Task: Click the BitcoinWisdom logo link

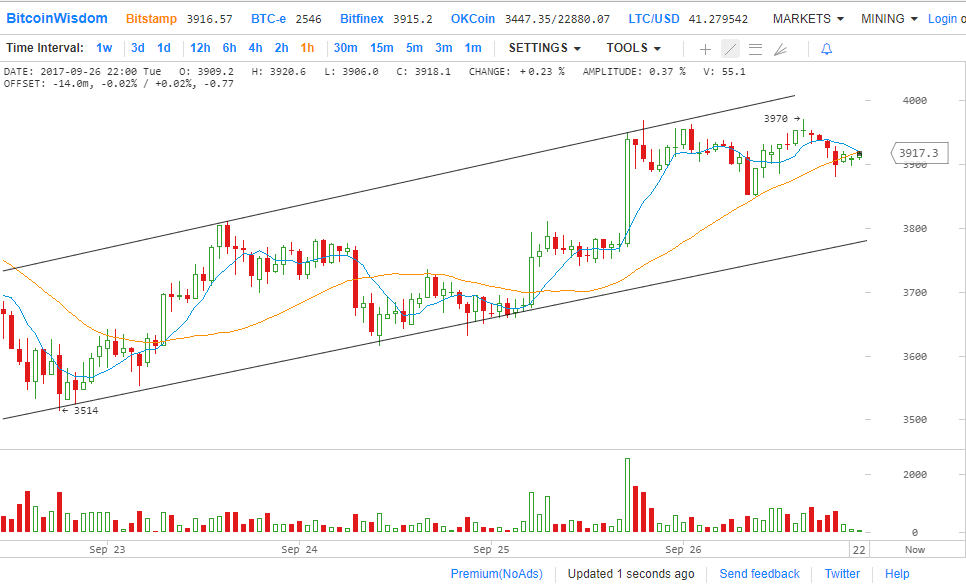Action: (57, 19)
